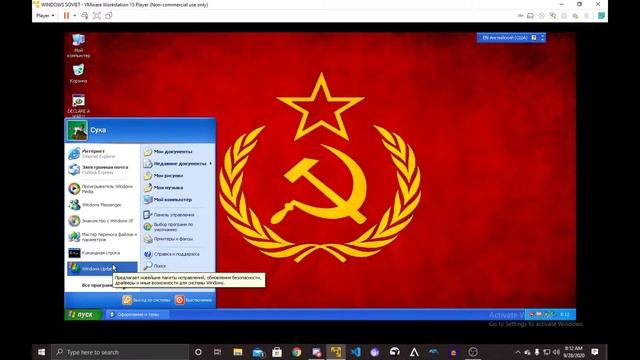Image resolution: width=640 pixels, height=360 pixels.
Task: Open Task View on Windows taskbar
Action: tap(218, 352)
